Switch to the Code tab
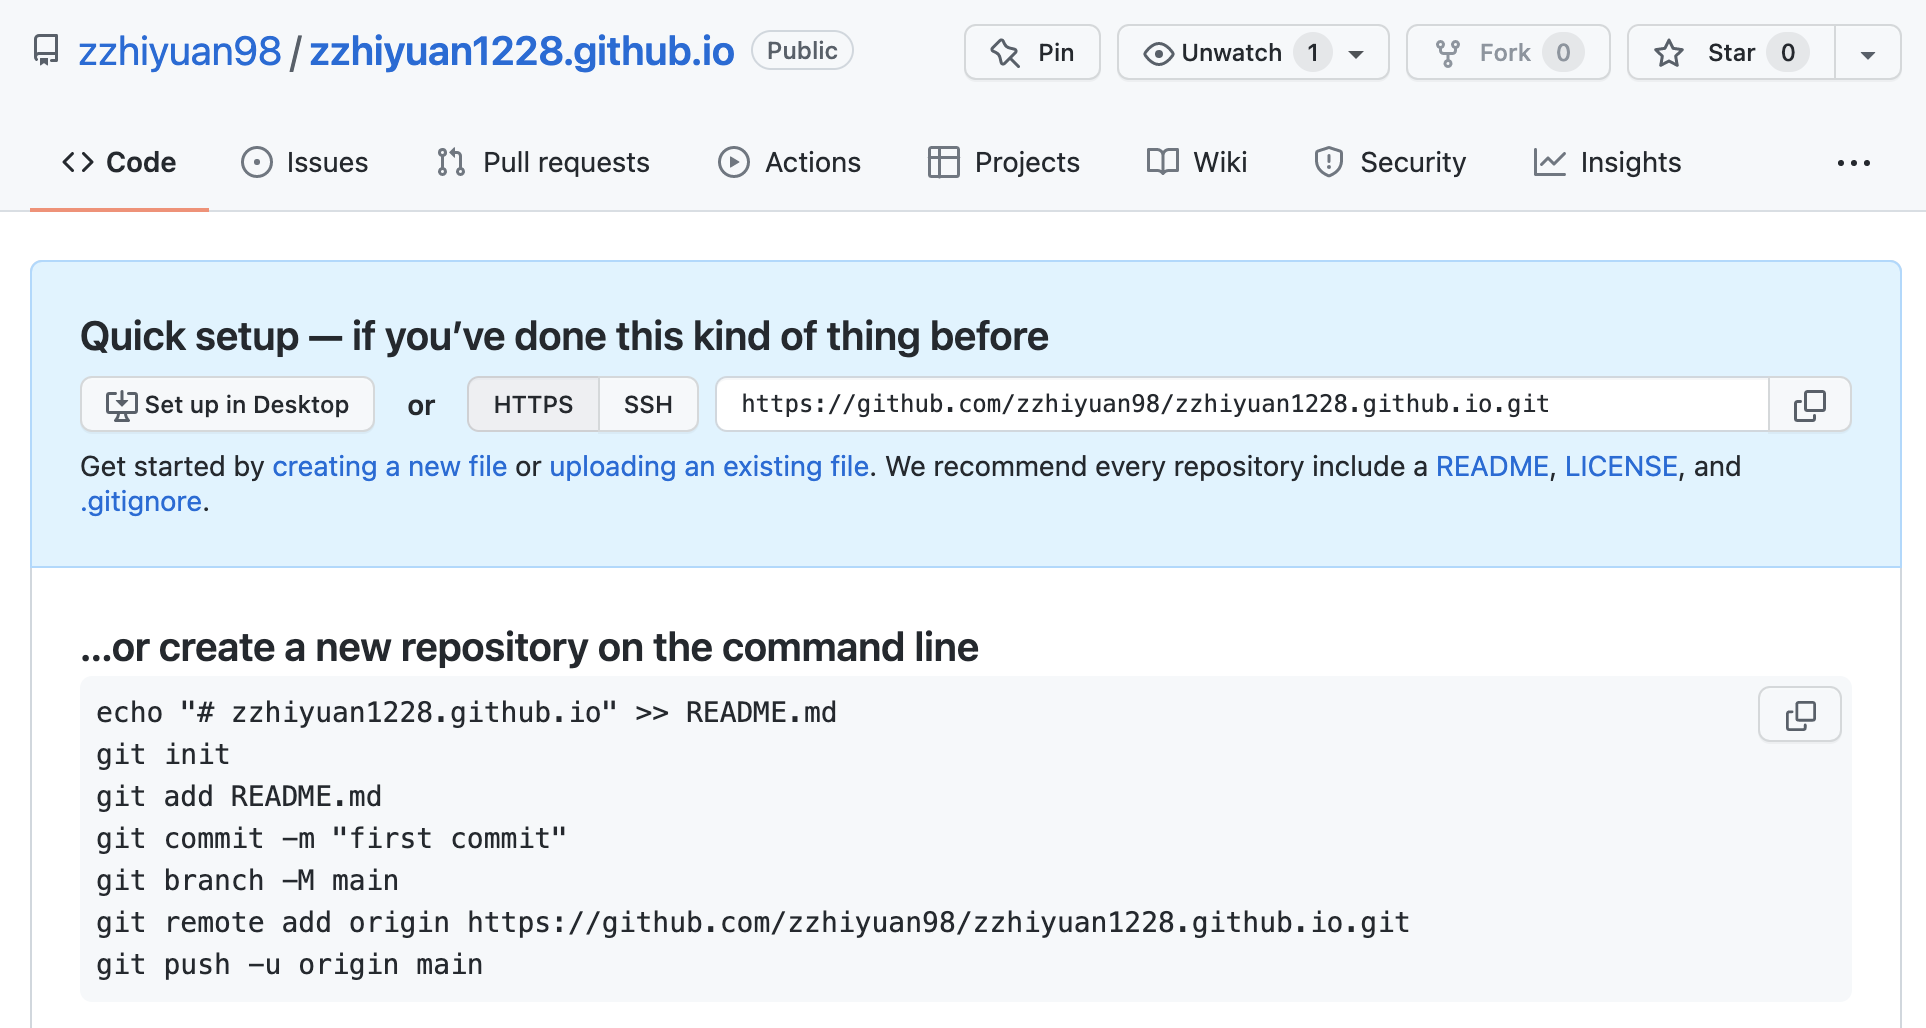This screenshot has width=1926, height=1028. (x=119, y=162)
